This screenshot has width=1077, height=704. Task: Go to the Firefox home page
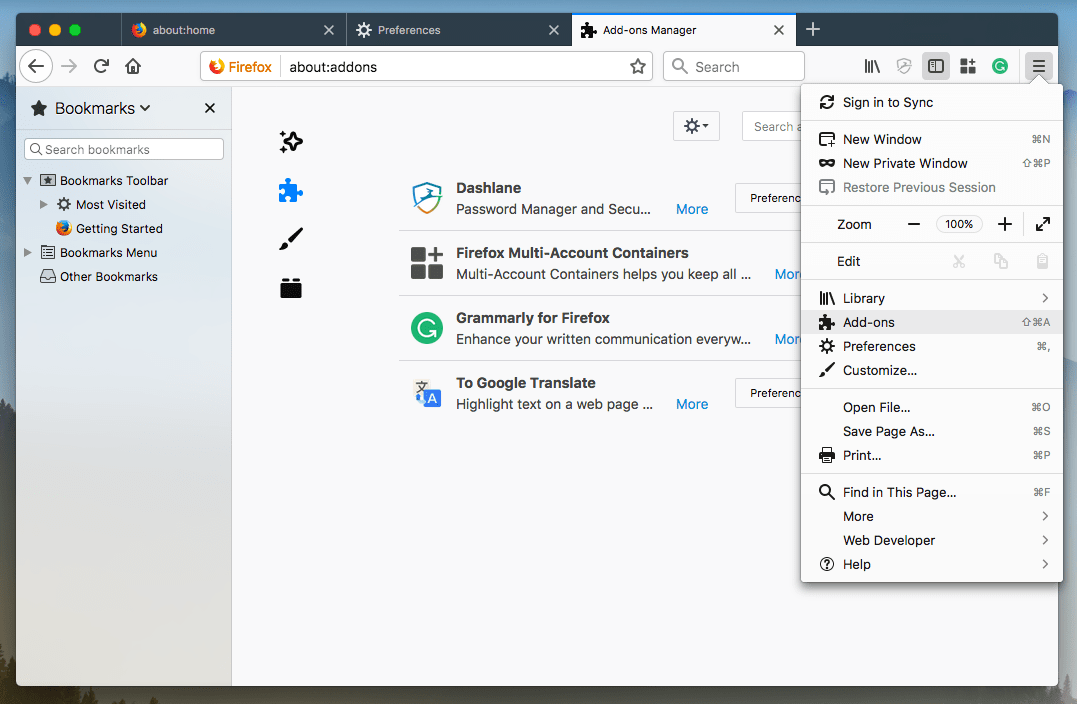pos(133,67)
